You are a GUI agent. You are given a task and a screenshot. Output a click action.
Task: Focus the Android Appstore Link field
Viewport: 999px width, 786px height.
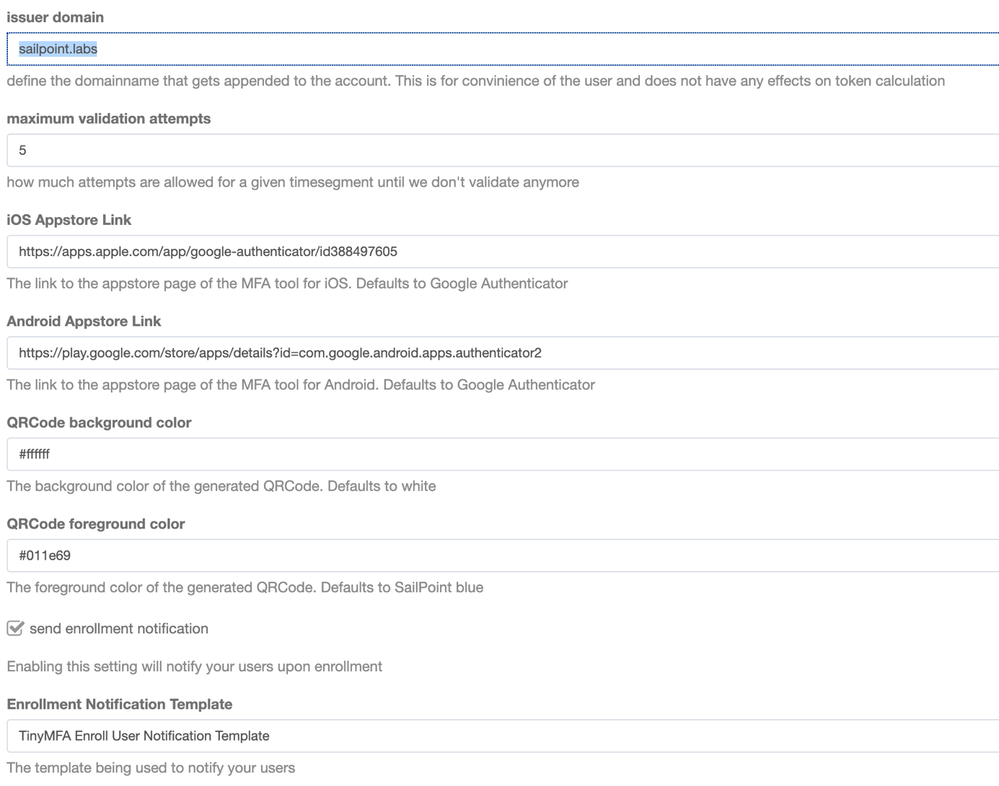point(500,353)
